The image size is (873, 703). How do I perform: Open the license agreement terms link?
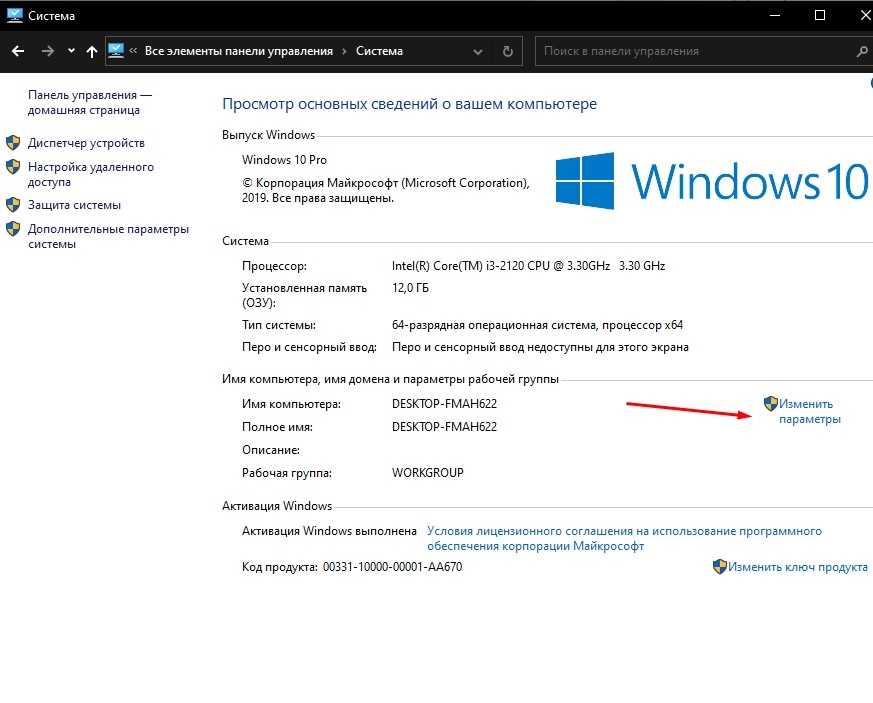point(624,538)
